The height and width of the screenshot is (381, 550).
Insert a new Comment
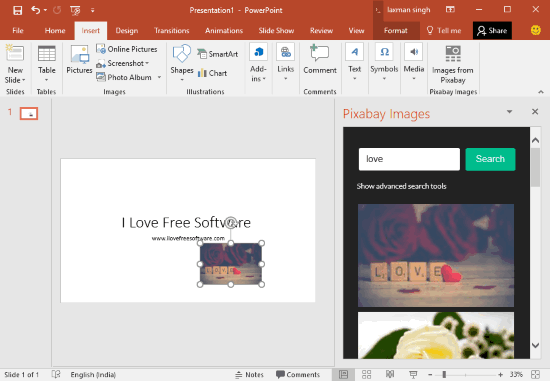tap(320, 59)
